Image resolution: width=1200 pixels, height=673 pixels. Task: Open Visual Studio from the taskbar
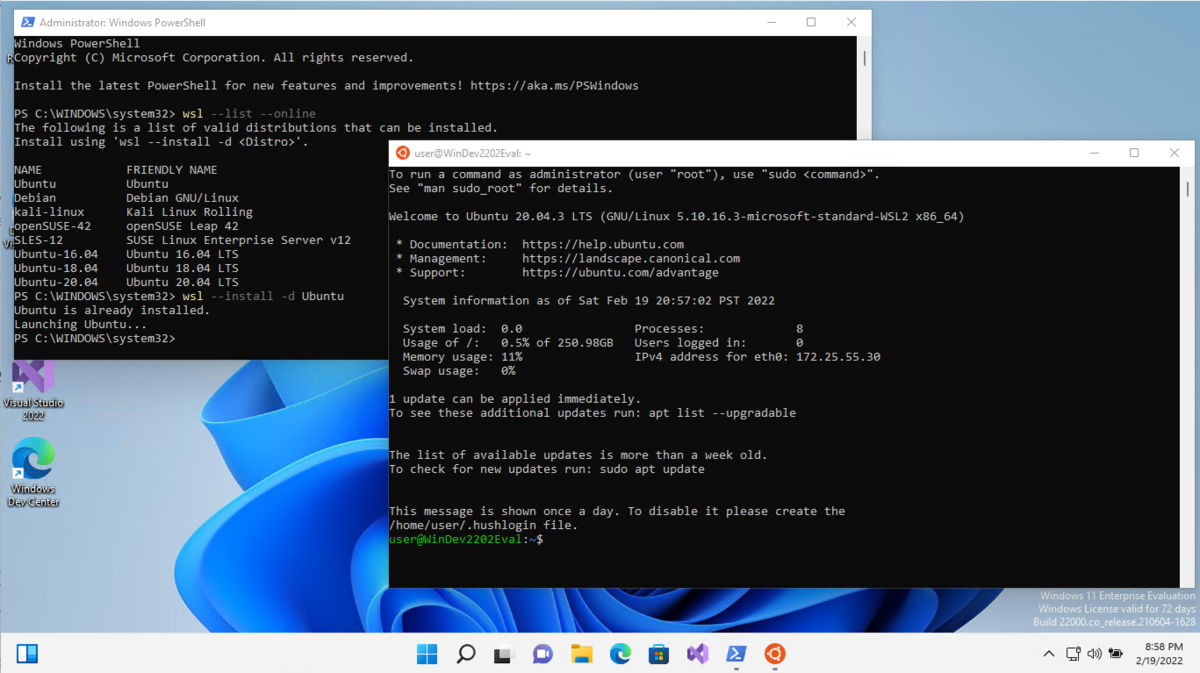coord(697,654)
